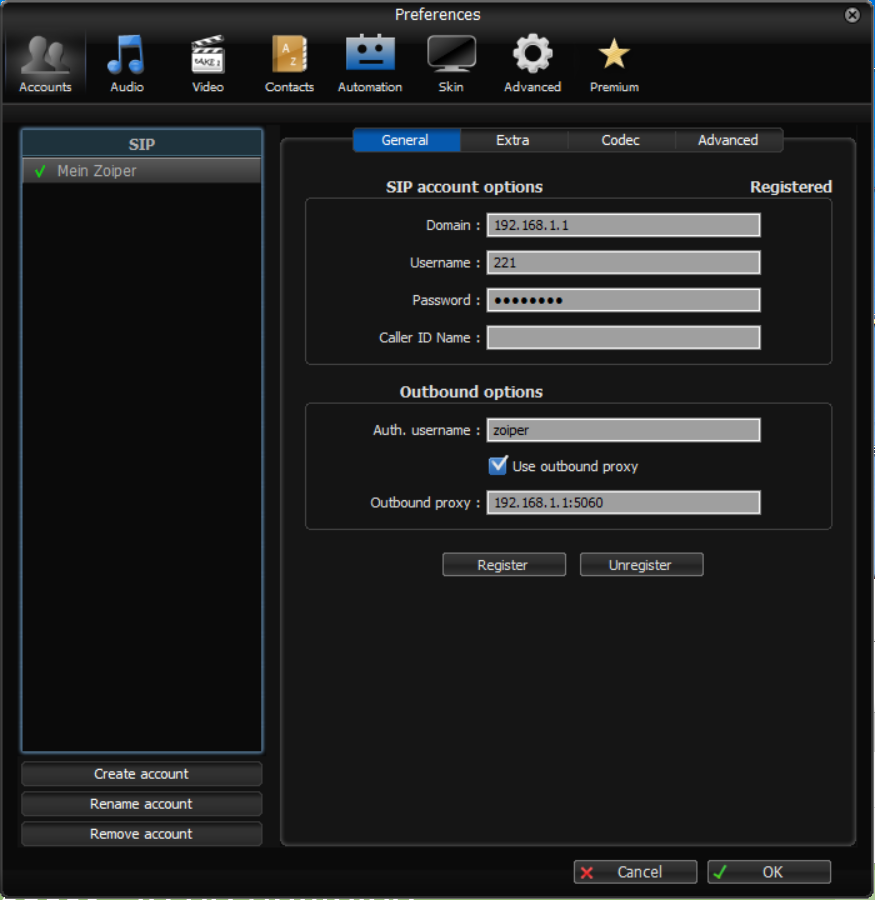875x900 pixels.
Task: Disable the Use outbound proxy checkbox
Action: (497, 464)
